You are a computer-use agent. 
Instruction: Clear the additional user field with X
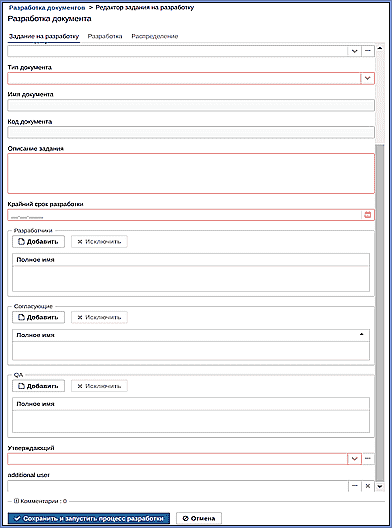(x=368, y=486)
